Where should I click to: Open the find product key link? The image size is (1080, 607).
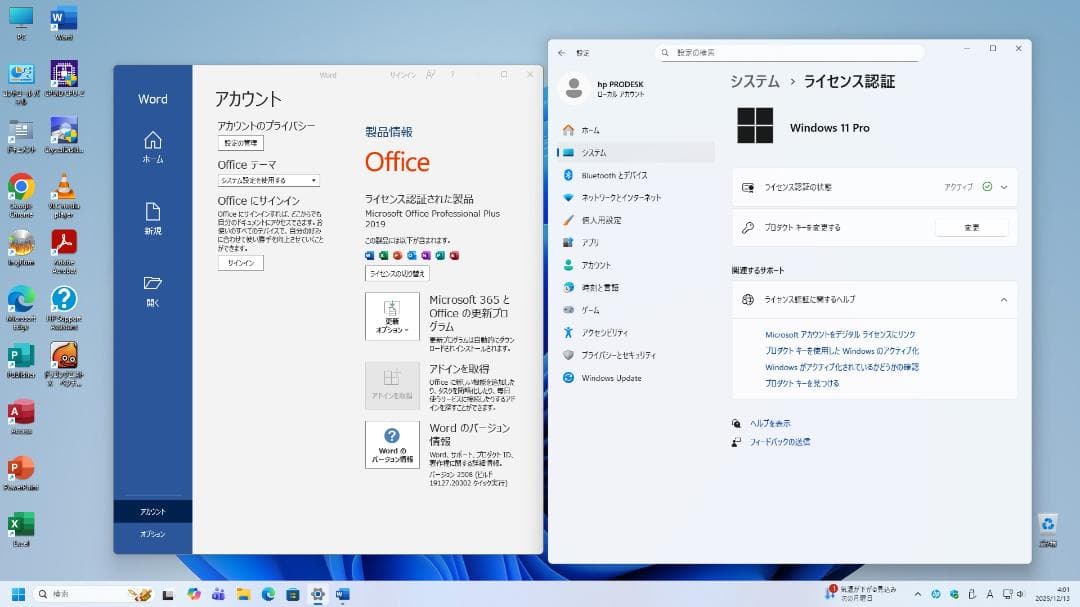tap(802, 383)
